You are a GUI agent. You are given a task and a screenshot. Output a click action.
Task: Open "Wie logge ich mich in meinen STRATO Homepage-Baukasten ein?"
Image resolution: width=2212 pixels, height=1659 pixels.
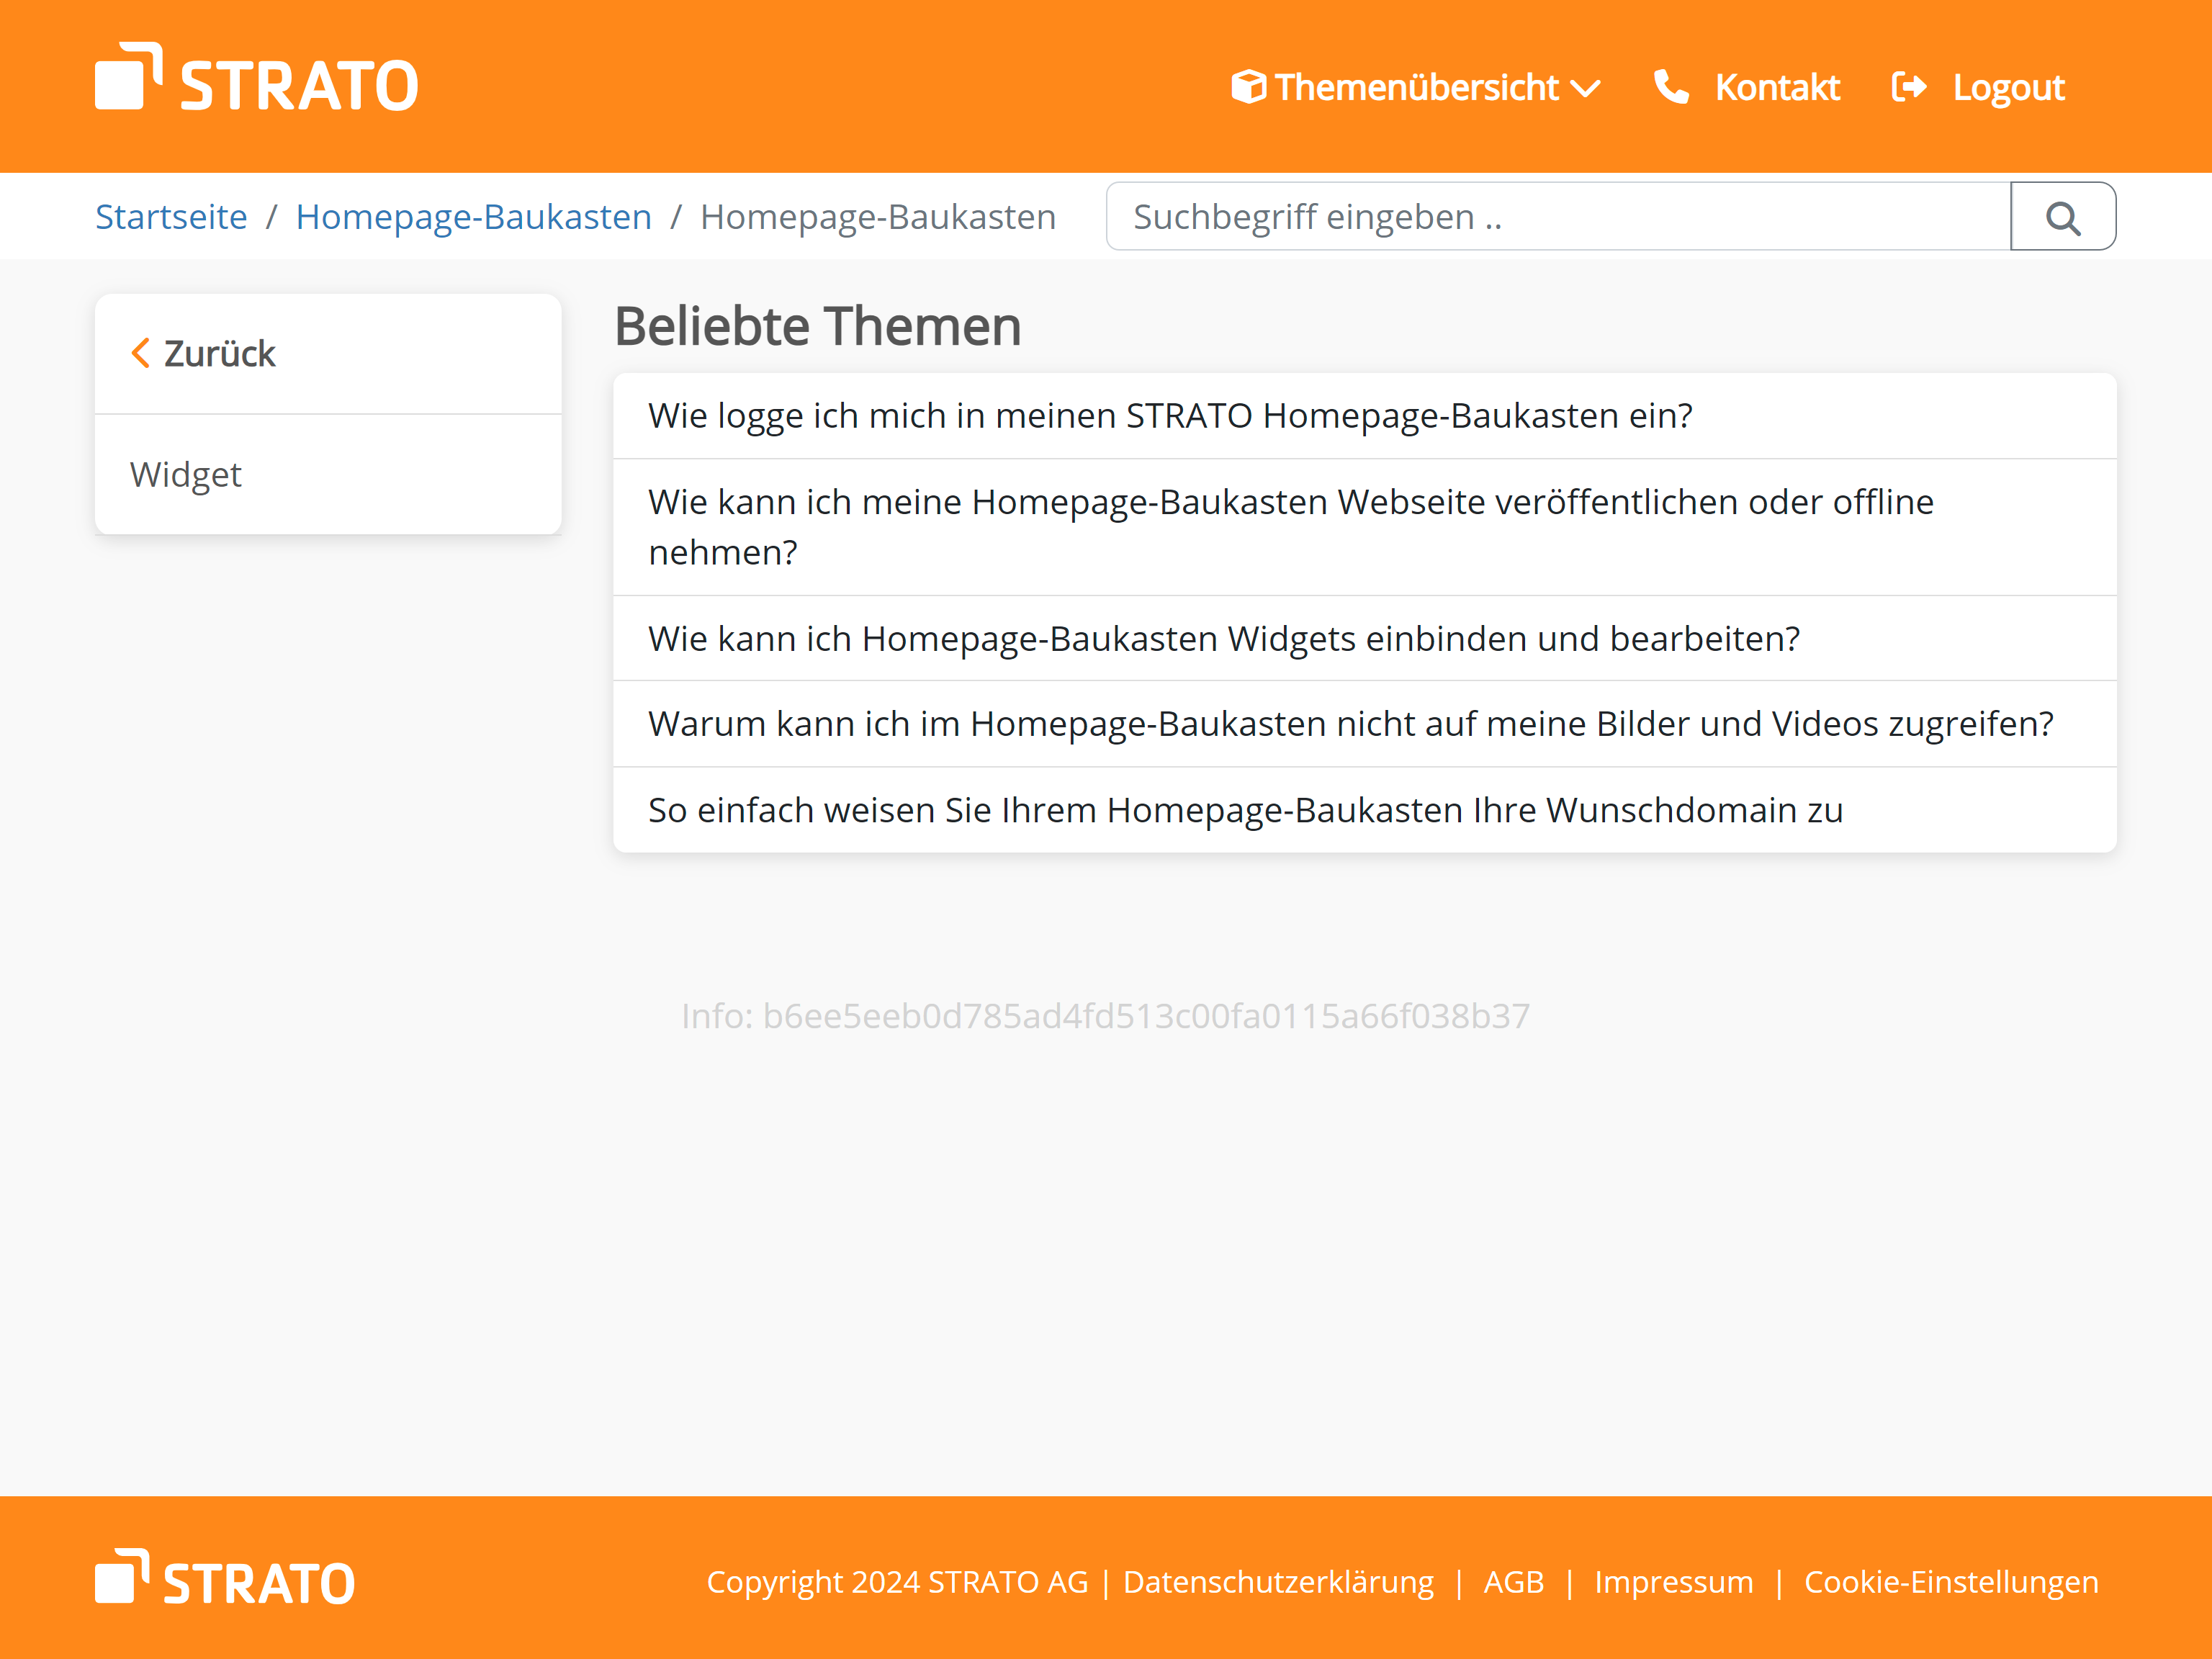[1365, 415]
